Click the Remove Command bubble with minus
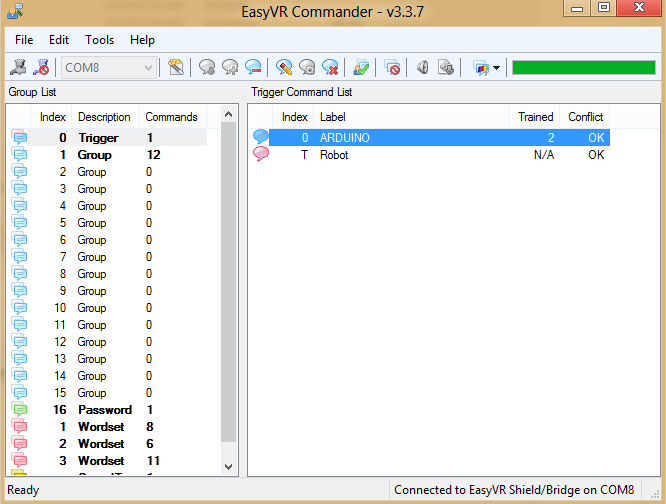666x504 pixels. (x=253, y=68)
